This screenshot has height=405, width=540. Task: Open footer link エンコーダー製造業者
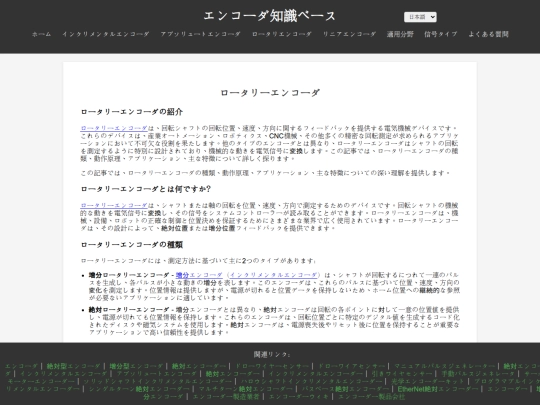226,397
